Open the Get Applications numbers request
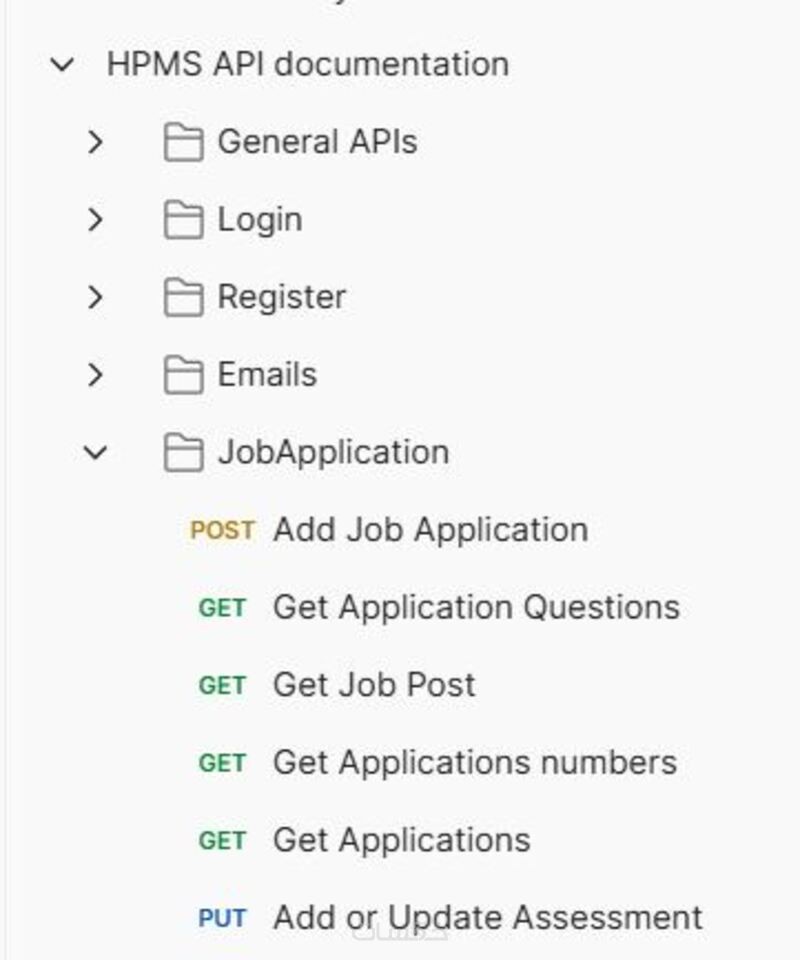 coord(474,763)
